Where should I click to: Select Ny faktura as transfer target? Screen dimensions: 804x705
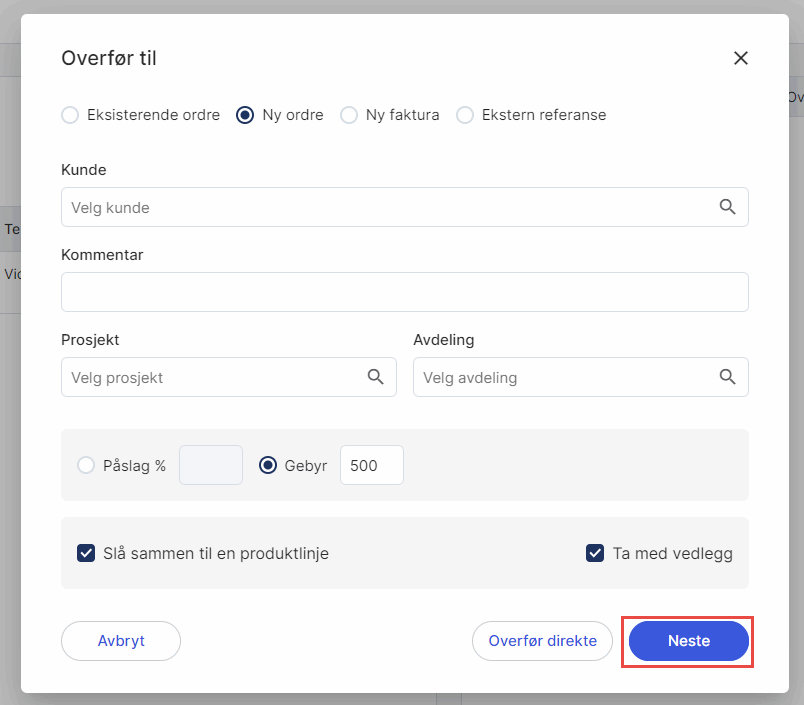point(349,115)
